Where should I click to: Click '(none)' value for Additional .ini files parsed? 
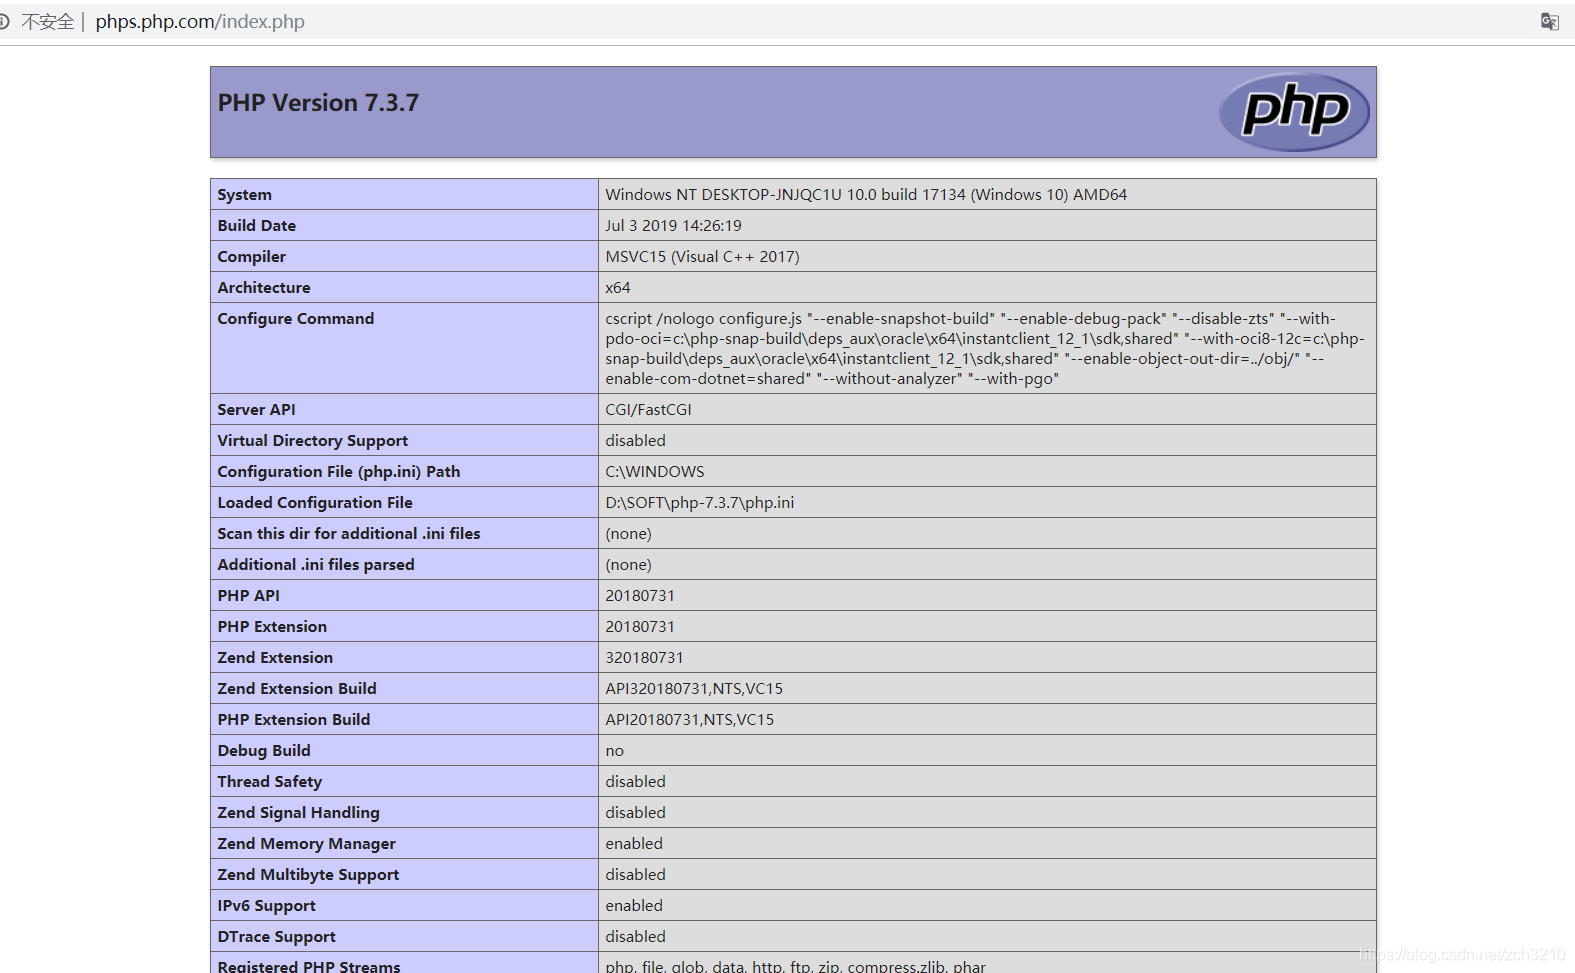click(x=628, y=564)
